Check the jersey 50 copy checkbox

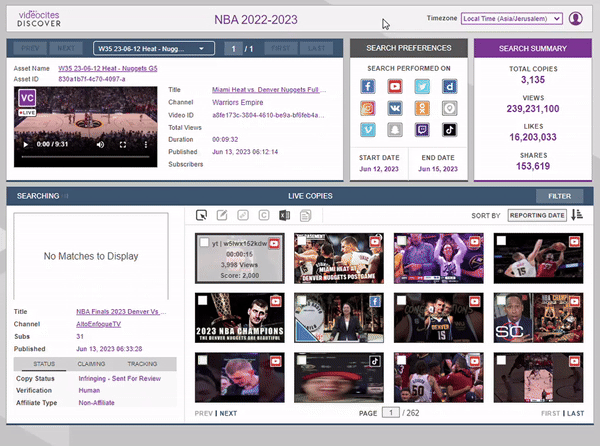[x=401, y=360]
